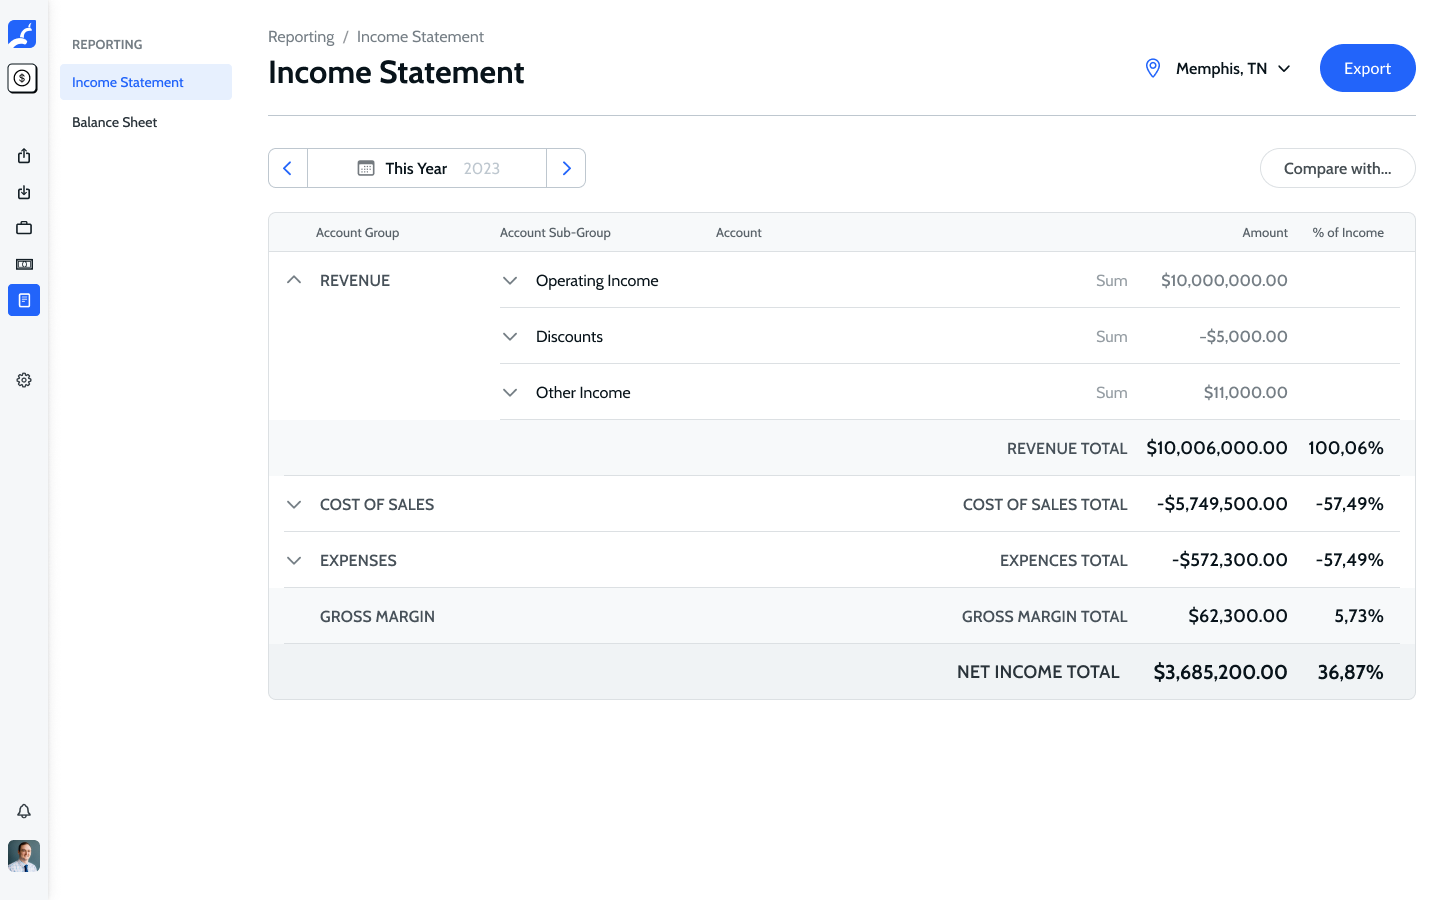
Task: Click the download arrow sidebar icon
Action: click(x=24, y=192)
